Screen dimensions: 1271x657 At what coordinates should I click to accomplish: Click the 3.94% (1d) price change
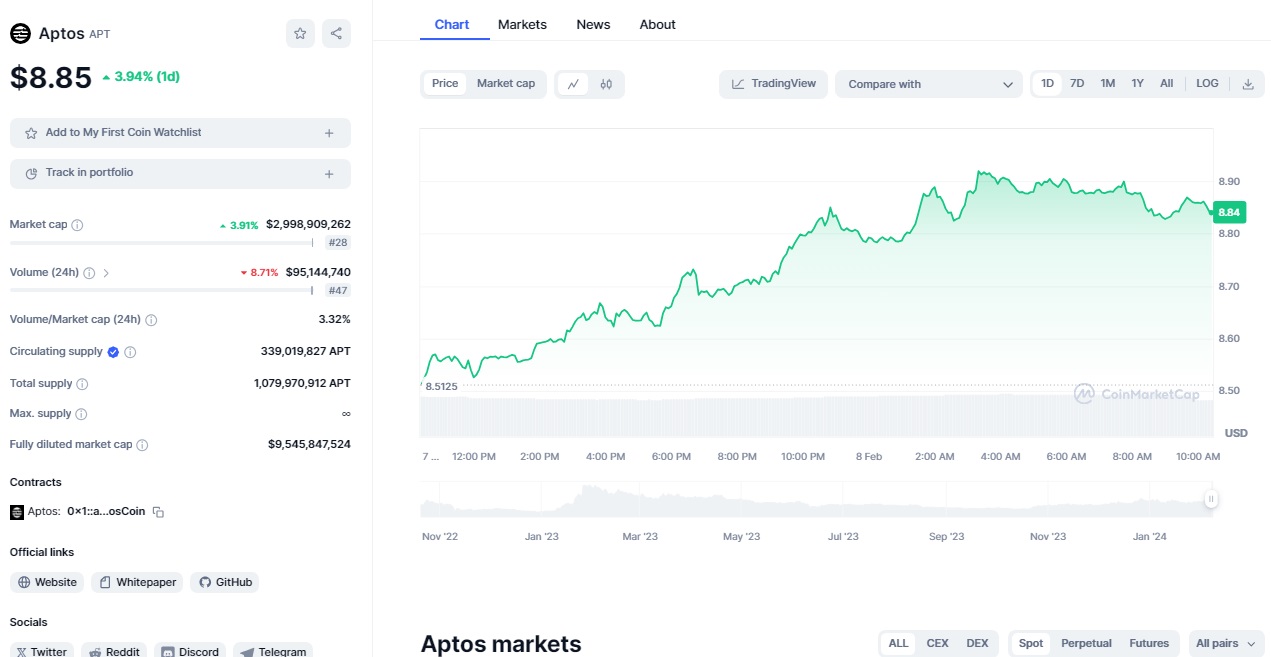(141, 77)
